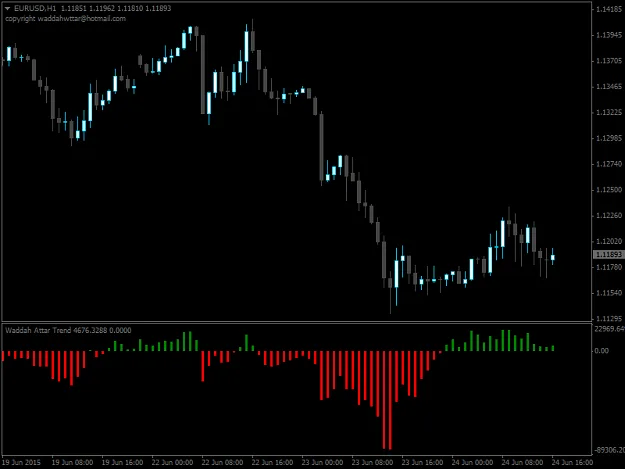Select time label 22 Jun 00:00
The image size is (625, 469).
click(x=172, y=463)
